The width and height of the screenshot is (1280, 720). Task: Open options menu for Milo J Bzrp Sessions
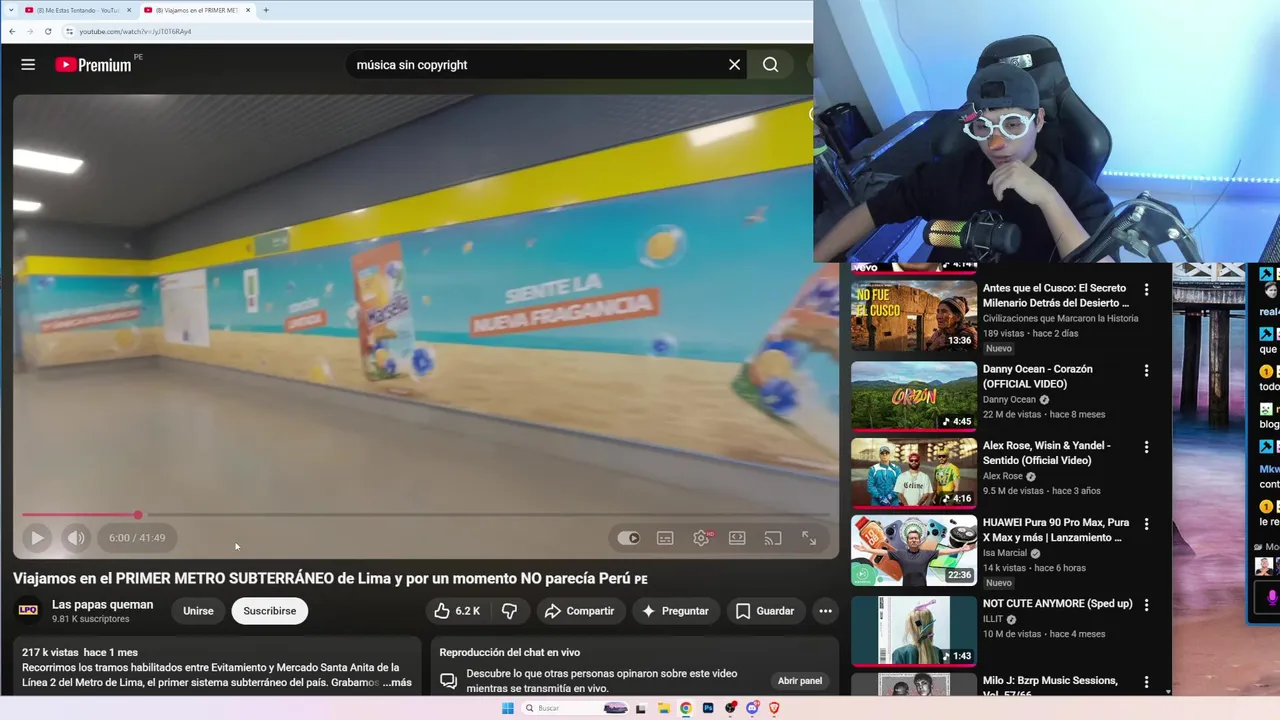(1146, 682)
